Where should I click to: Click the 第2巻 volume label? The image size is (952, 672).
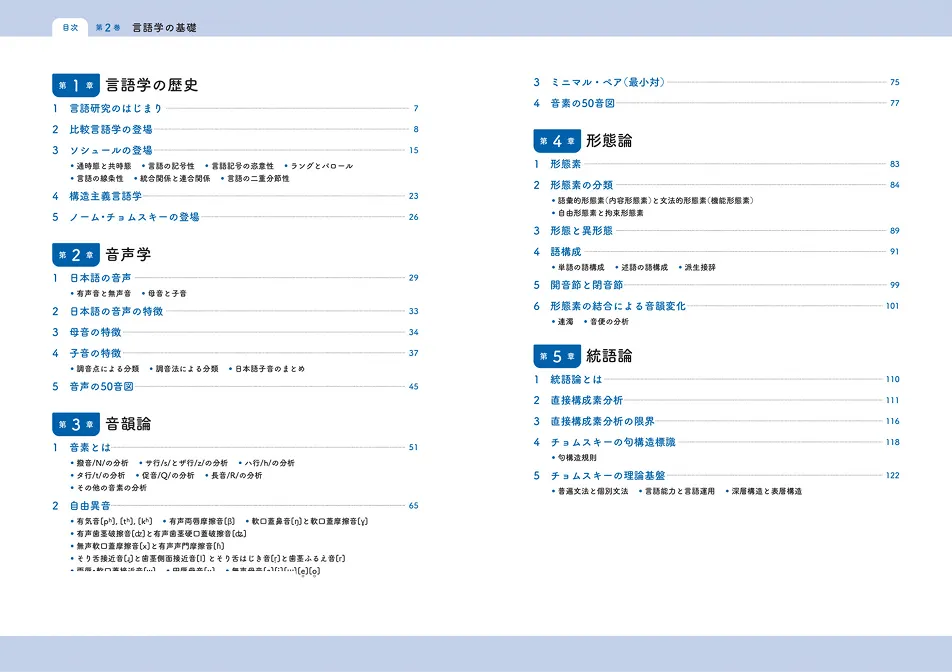click(x=107, y=28)
